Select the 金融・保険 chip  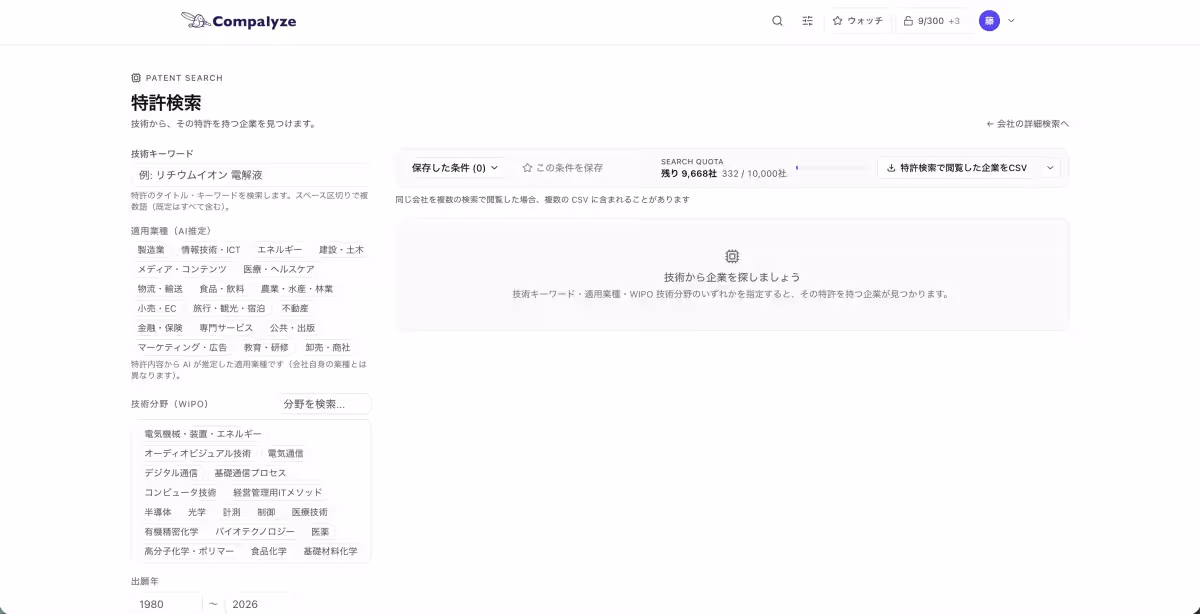(x=160, y=327)
